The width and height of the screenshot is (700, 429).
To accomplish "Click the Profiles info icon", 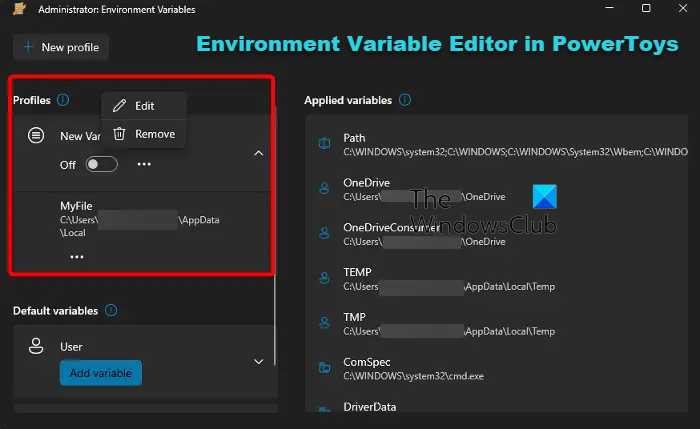I will [63, 100].
